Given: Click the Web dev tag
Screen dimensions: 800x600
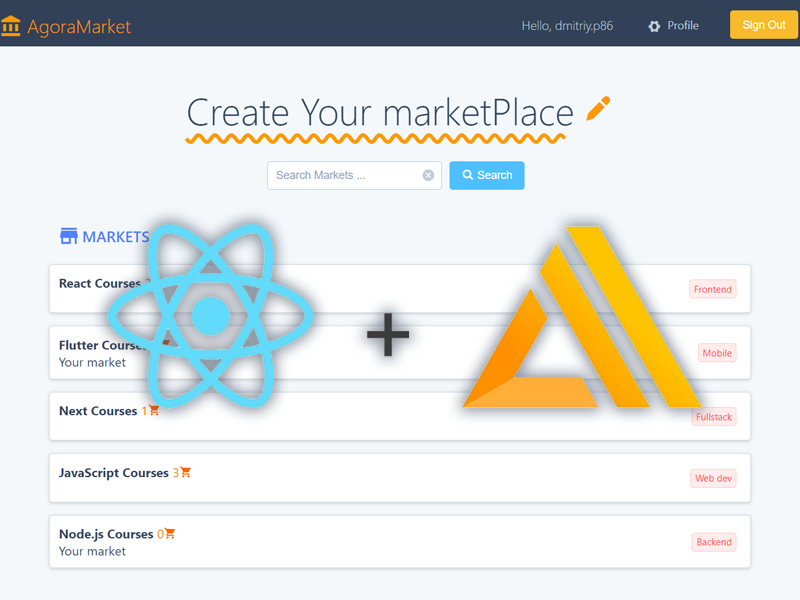Looking at the screenshot, I should (713, 478).
